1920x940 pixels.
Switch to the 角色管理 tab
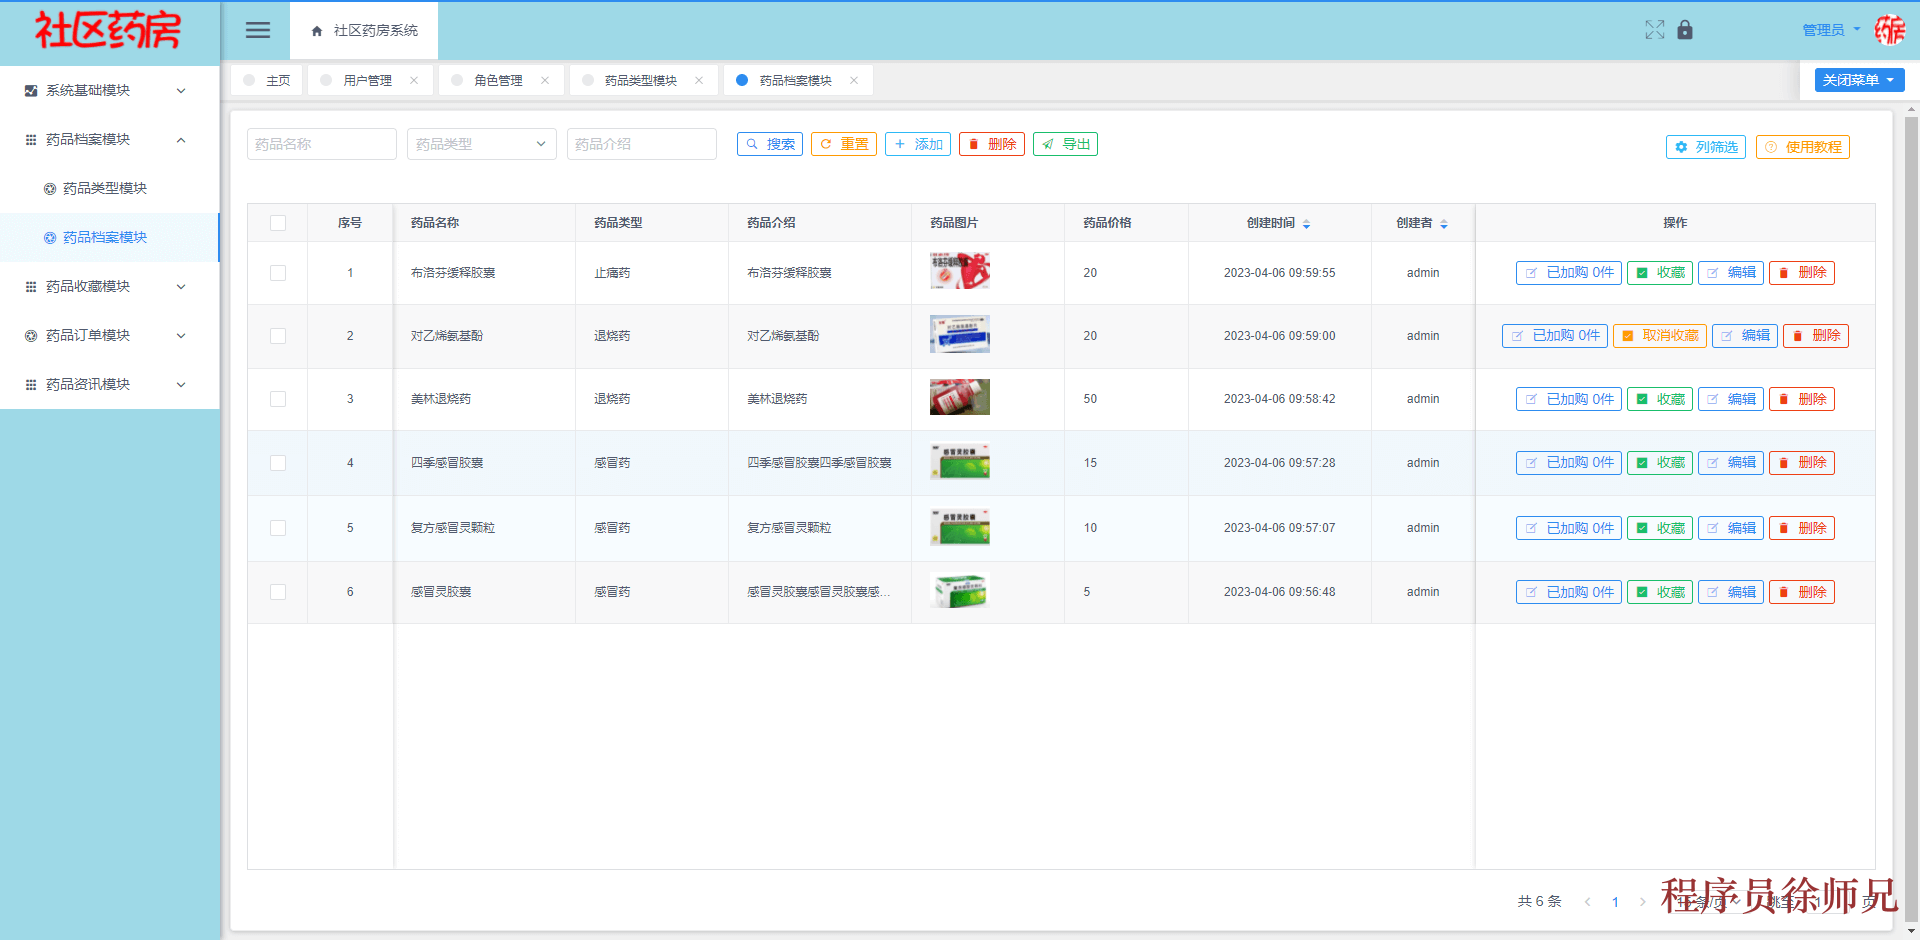click(x=498, y=79)
